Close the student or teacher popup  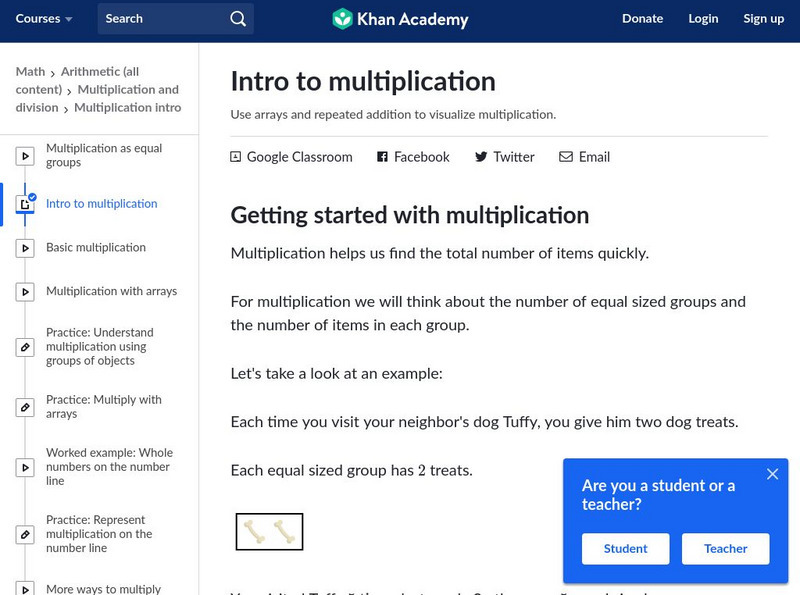(772, 474)
